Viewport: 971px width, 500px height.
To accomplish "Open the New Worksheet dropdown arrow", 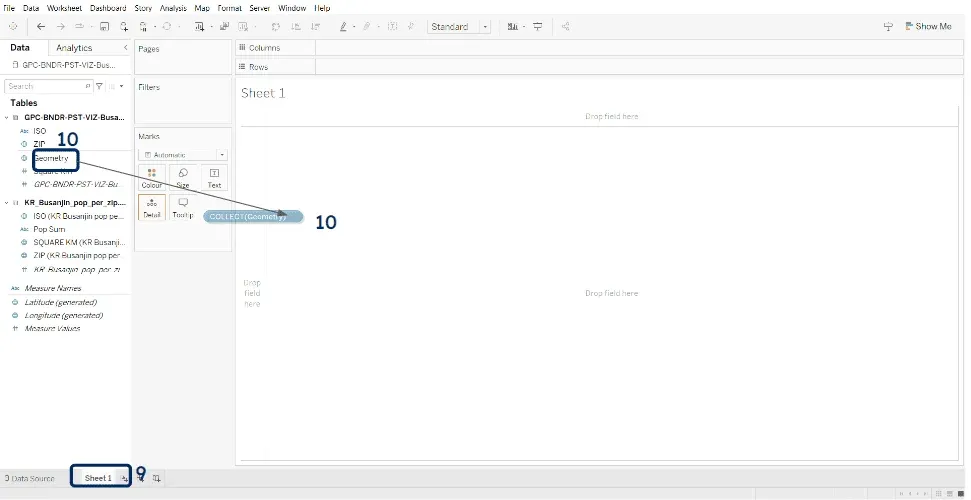I will [x=211, y=27].
